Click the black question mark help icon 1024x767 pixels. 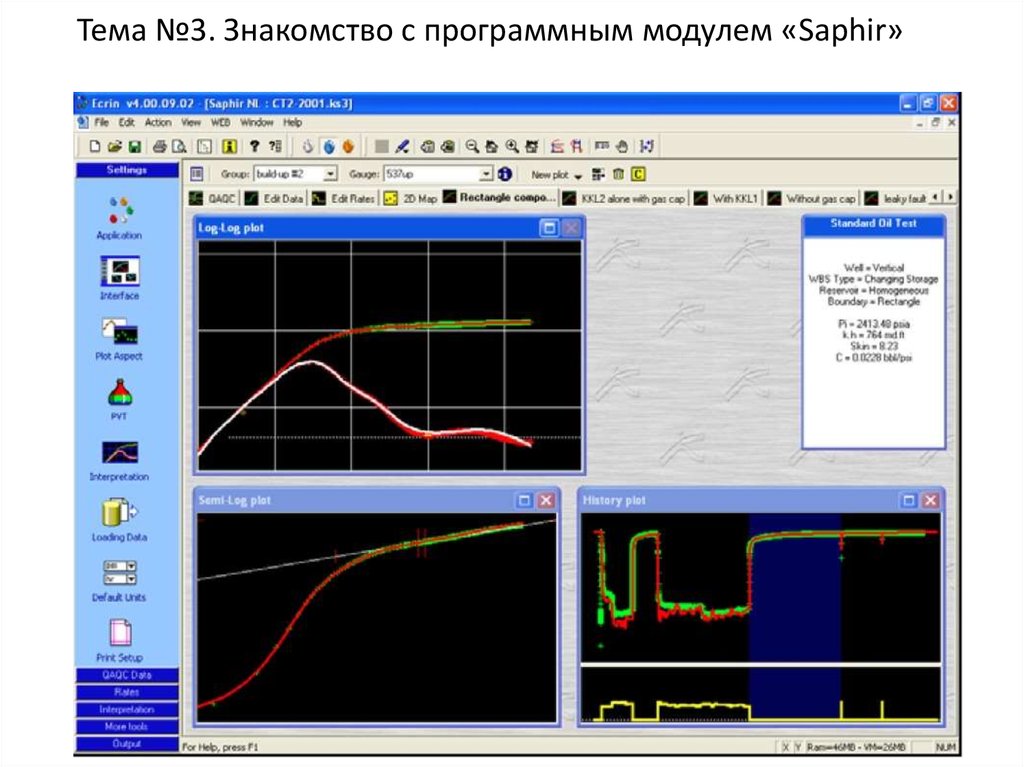tap(255, 146)
